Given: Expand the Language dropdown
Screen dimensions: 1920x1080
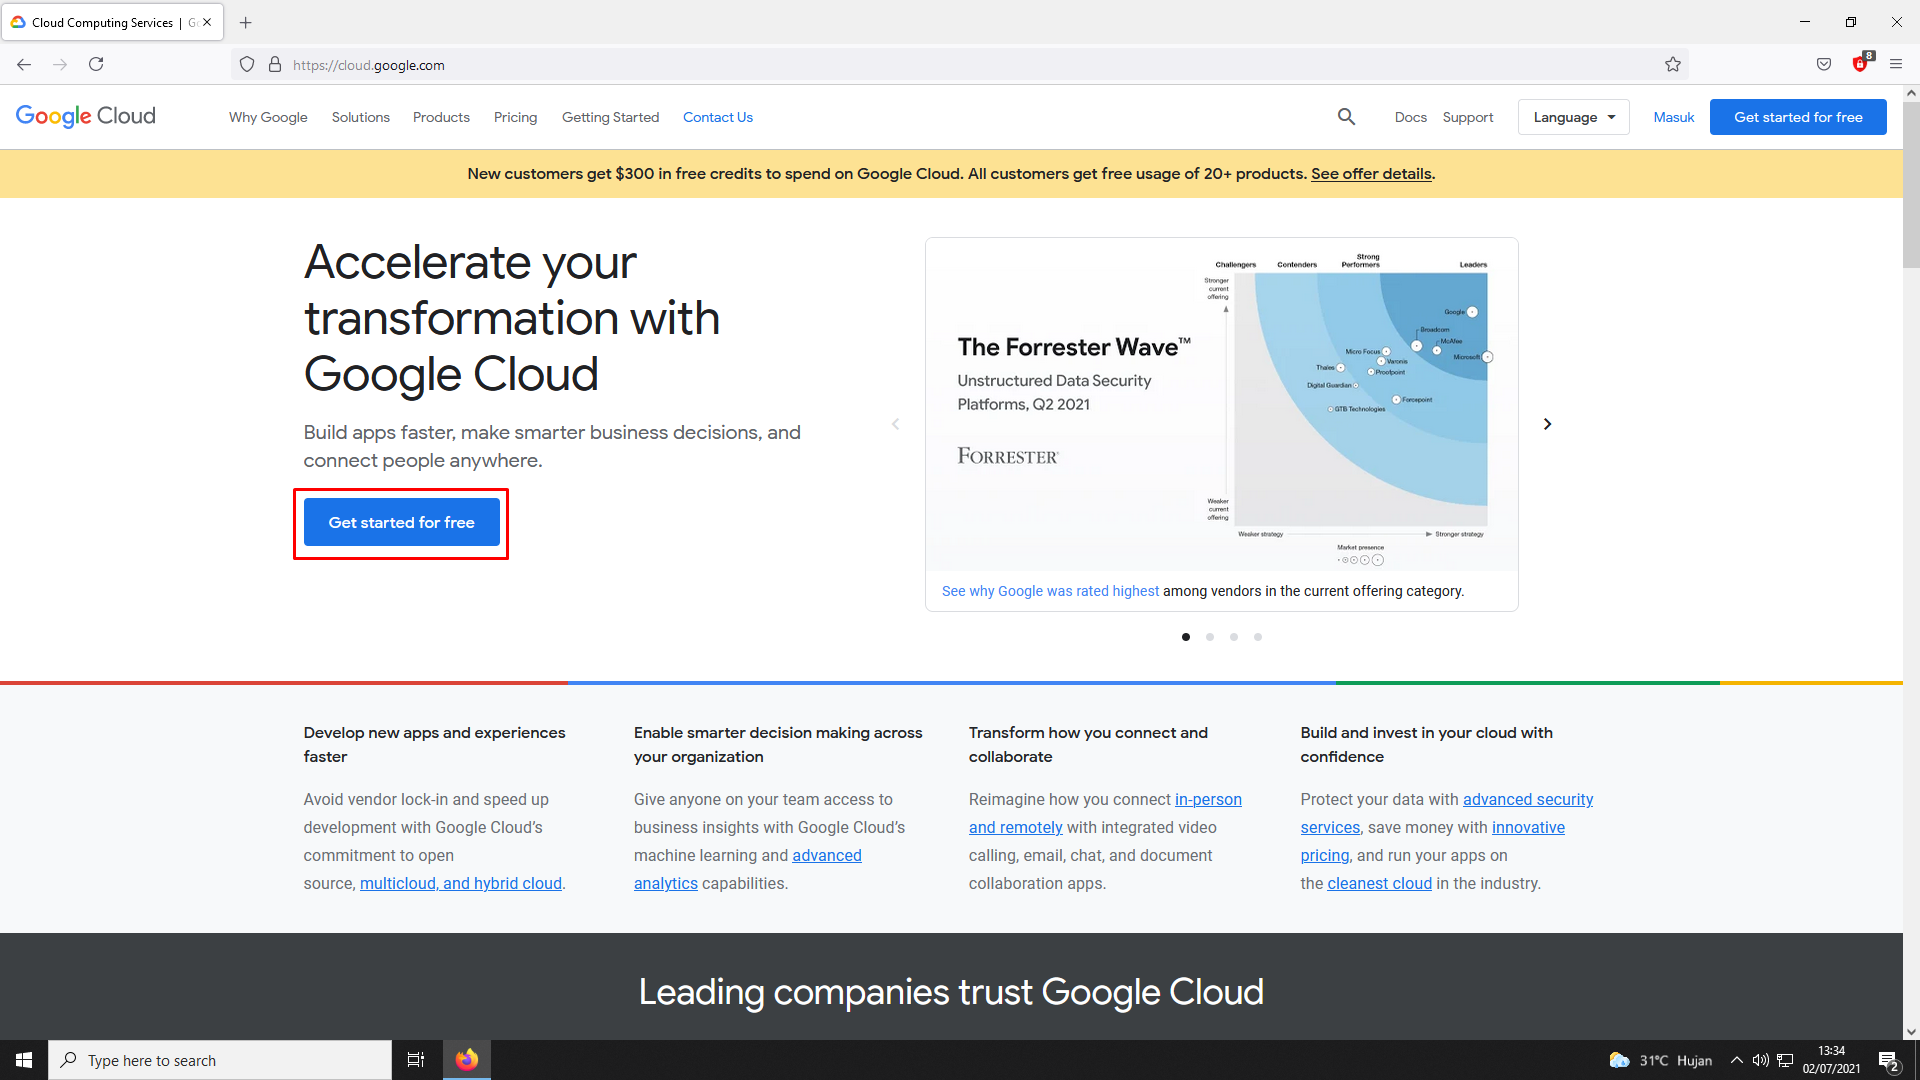Looking at the screenshot, I should 1573,117.
